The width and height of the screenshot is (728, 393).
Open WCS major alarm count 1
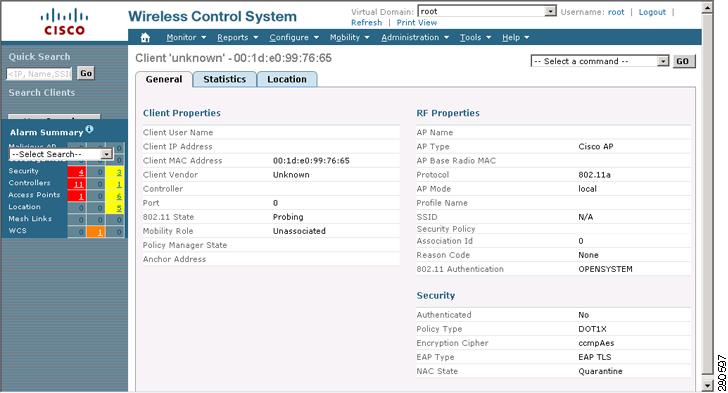pos(100,232)
